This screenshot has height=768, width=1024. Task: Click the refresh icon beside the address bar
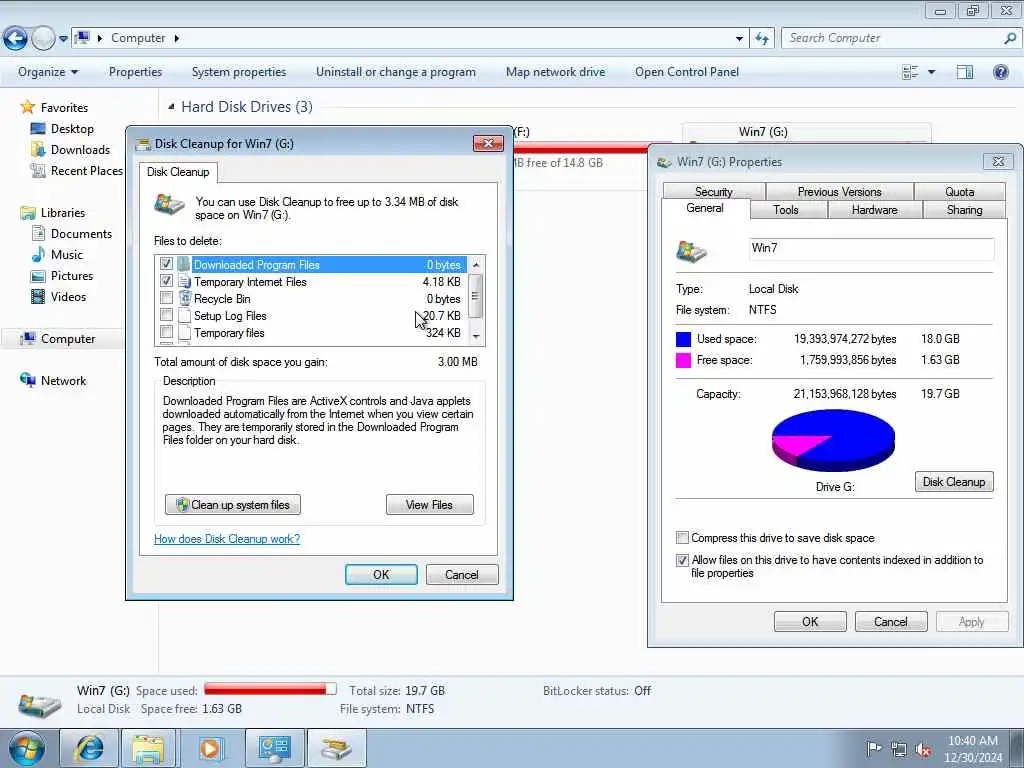coord(762,39)
